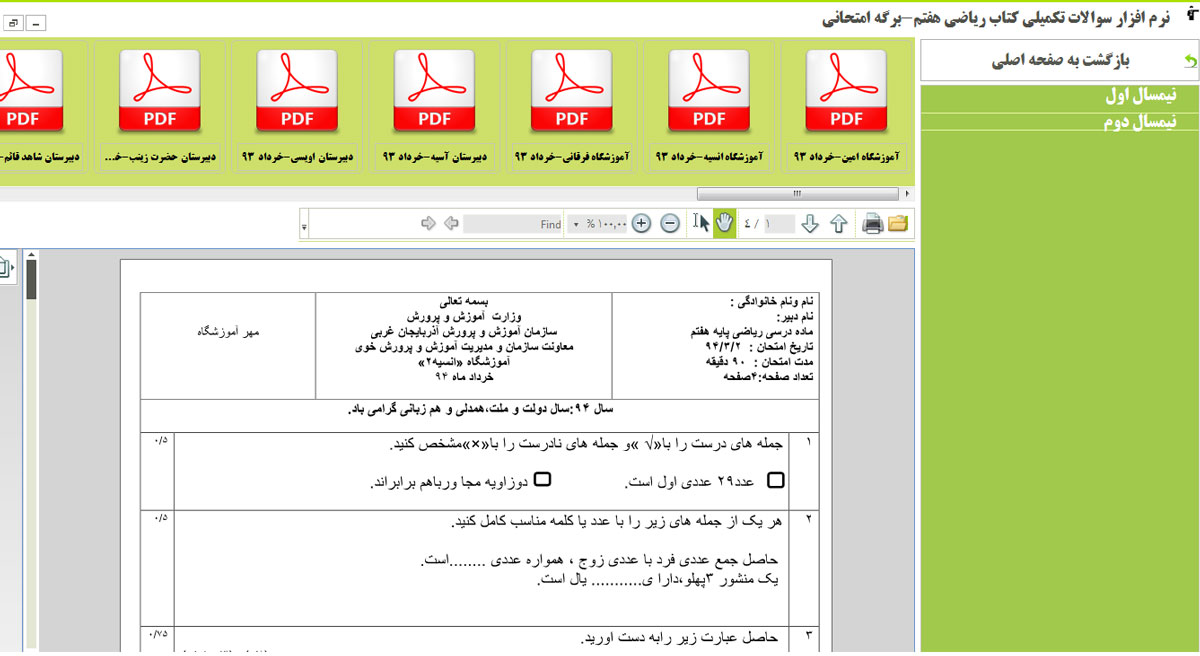Open نیمسال اول menu item
Image resolution: width=1200 pixels, height=656 pixels.
(x=1140, y=96)
